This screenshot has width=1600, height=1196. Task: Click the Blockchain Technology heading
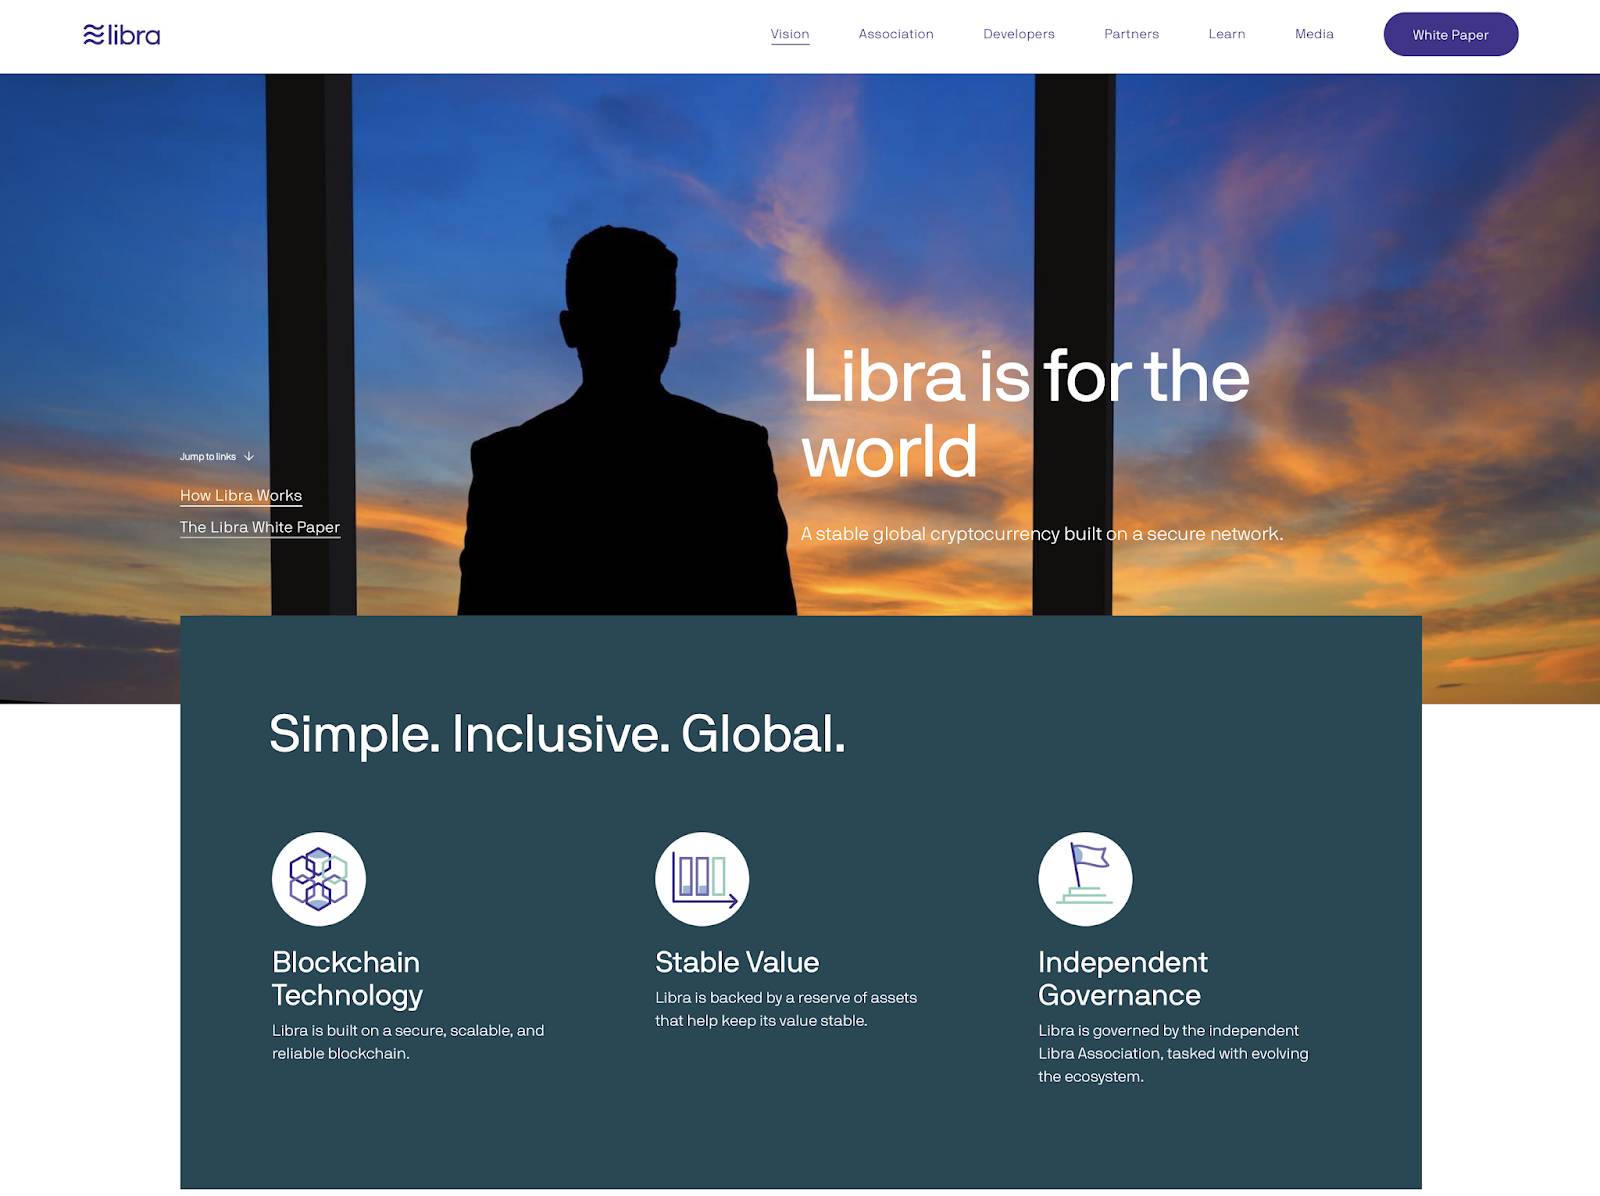(x=347, y=978)
